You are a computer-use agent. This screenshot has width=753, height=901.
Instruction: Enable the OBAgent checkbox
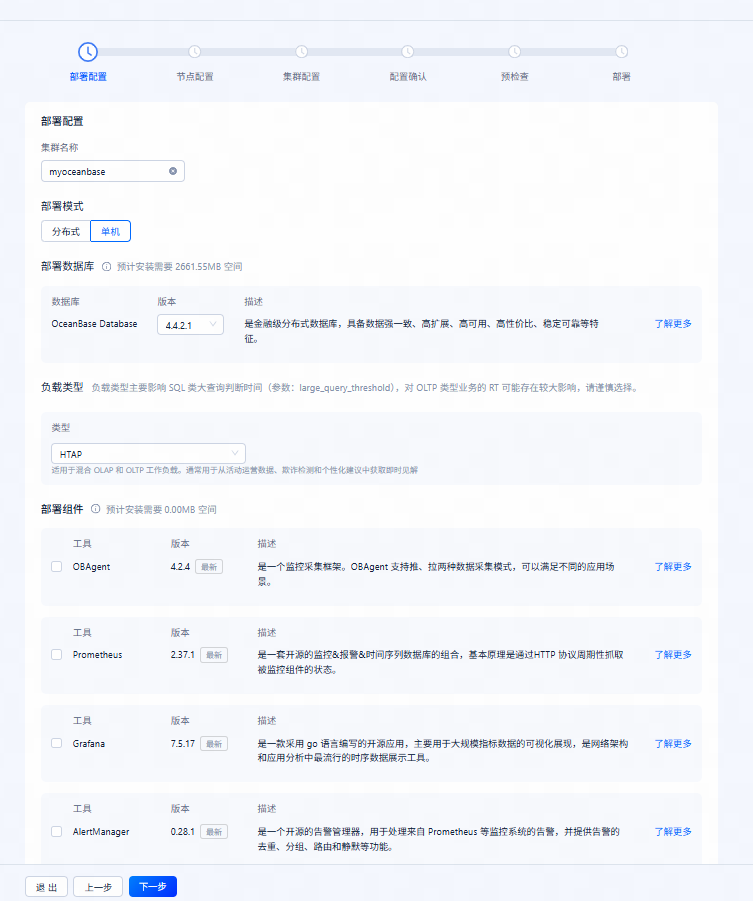pos(56,567)
